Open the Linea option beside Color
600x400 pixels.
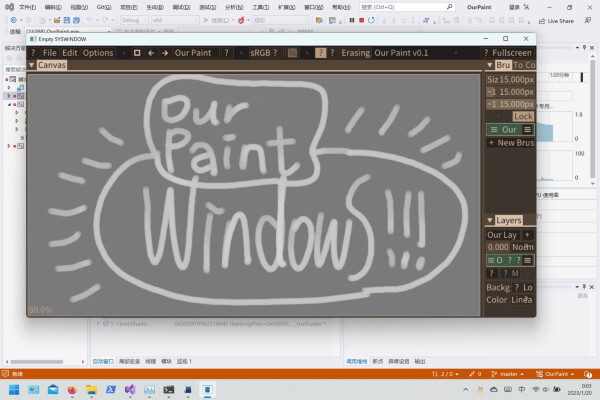click(x=522, y=300)
